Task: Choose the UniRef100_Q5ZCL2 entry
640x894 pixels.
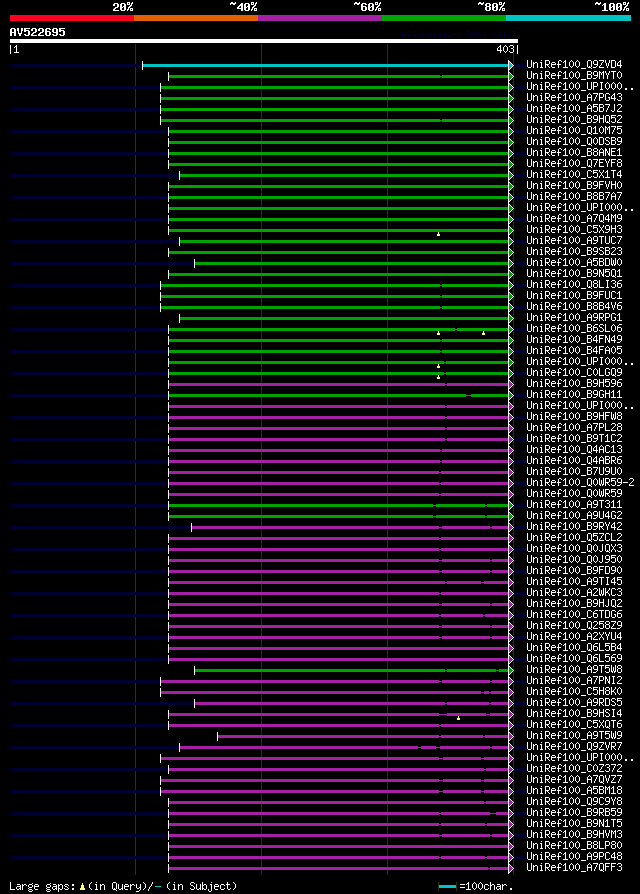Action: coord(574,538)
